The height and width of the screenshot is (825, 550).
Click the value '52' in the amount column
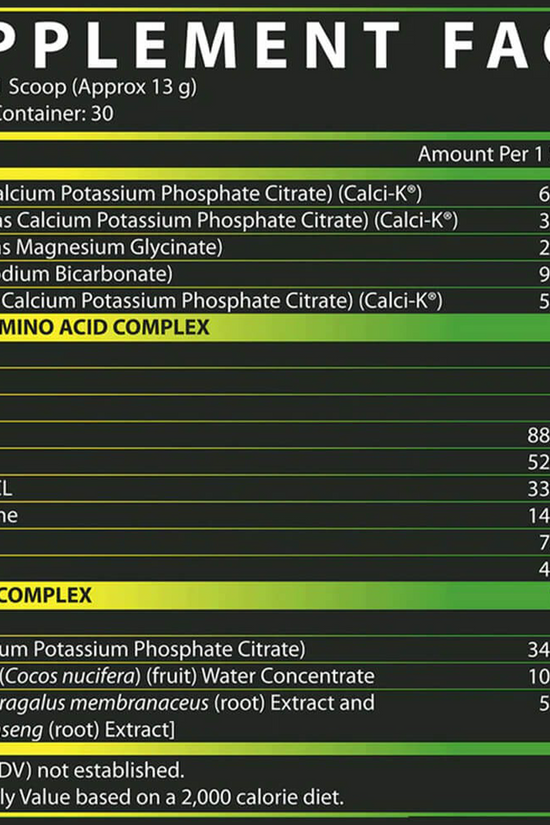538,462
